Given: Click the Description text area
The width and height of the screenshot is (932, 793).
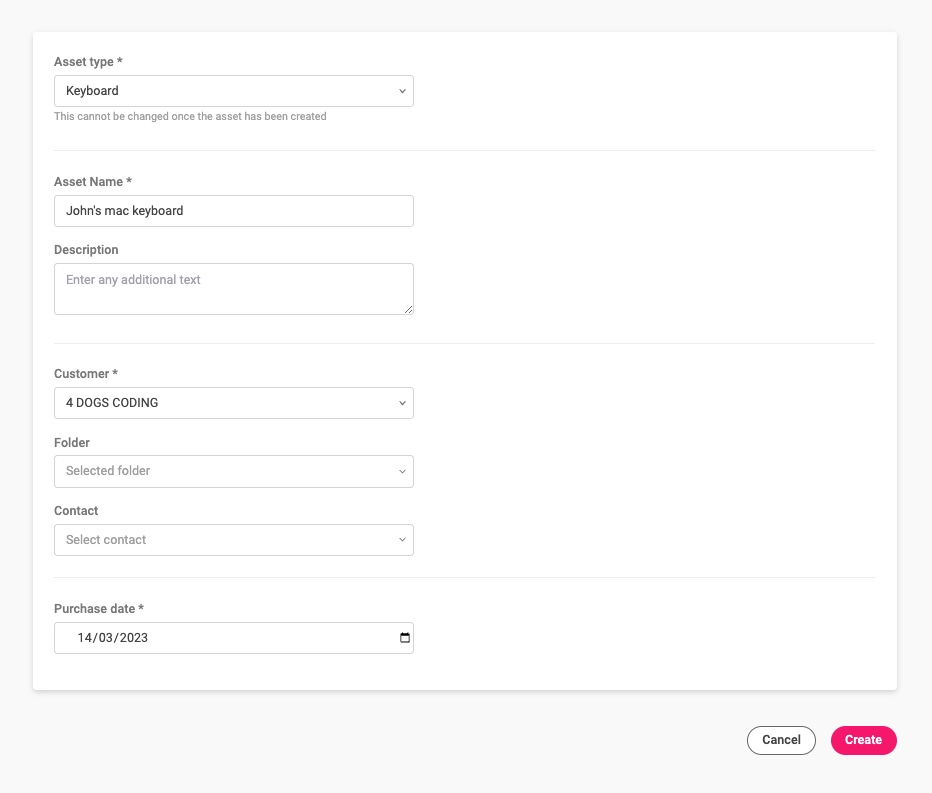Looking at the screenshot, I should tap(233, 289).
